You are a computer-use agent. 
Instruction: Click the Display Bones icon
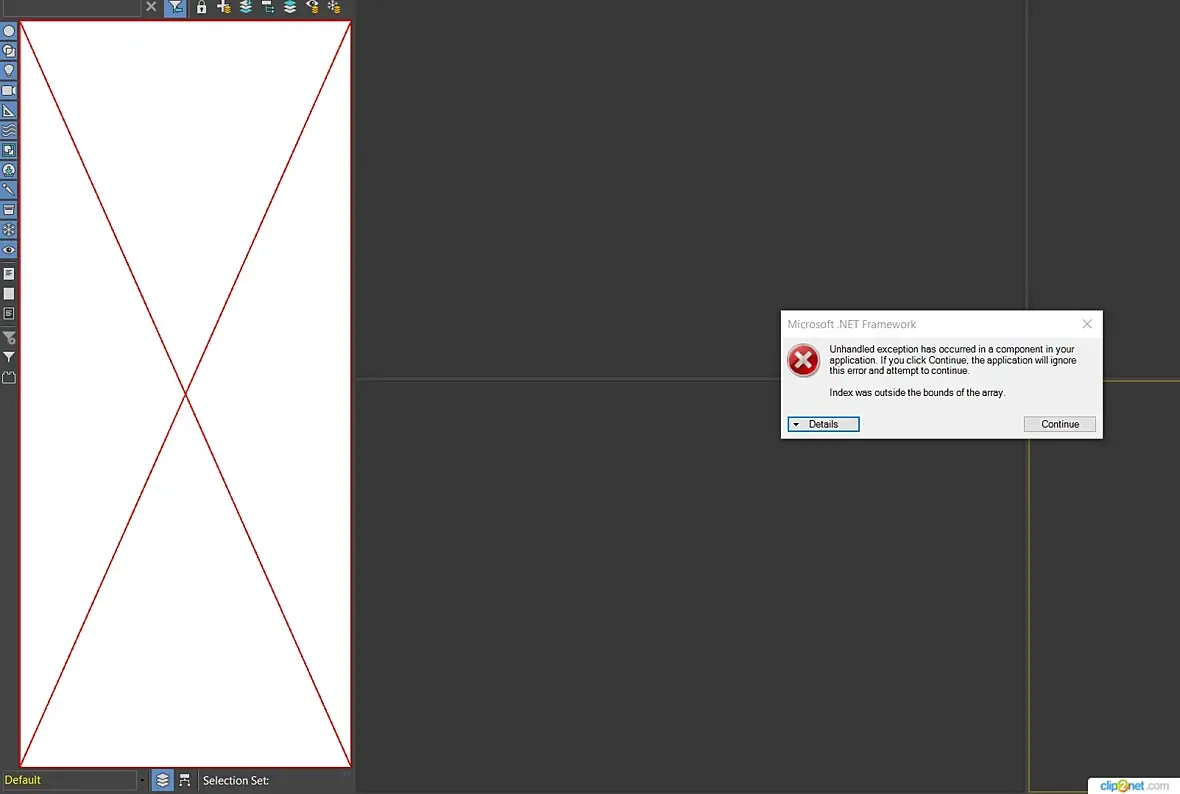tap(9, 190)
